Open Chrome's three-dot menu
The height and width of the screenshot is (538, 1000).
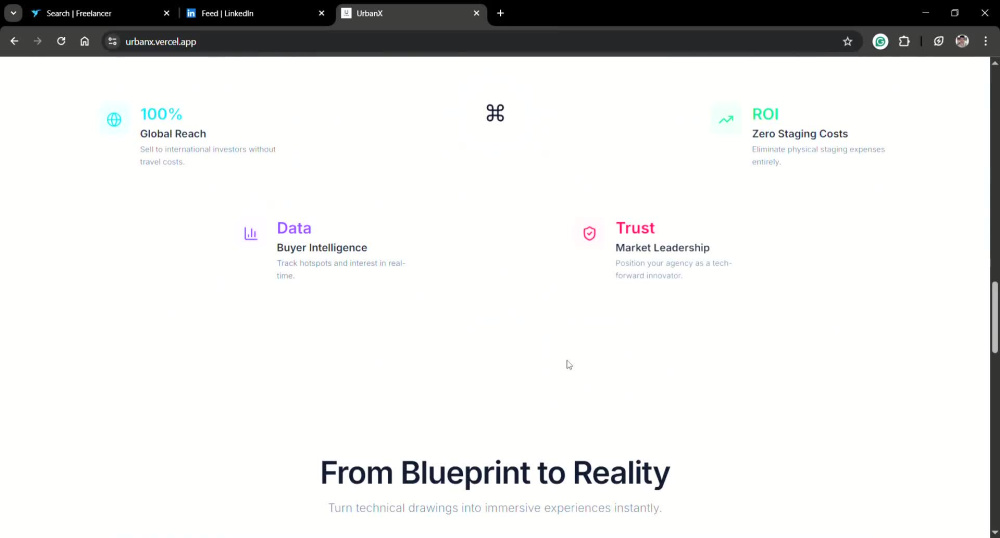(985, 41)
